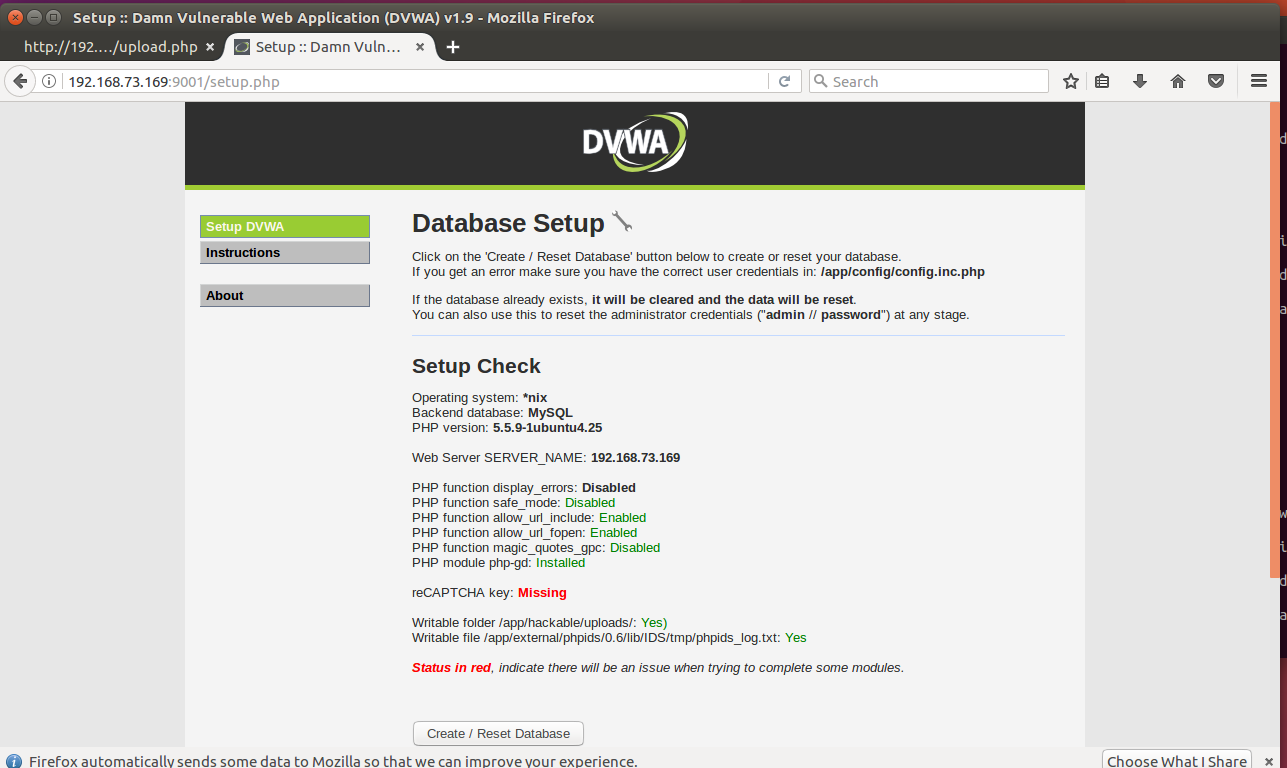Click the /app/config/config.inc.php path text
The height and width of the screenshot is (768, 1287).
click(x=902, y=272)
